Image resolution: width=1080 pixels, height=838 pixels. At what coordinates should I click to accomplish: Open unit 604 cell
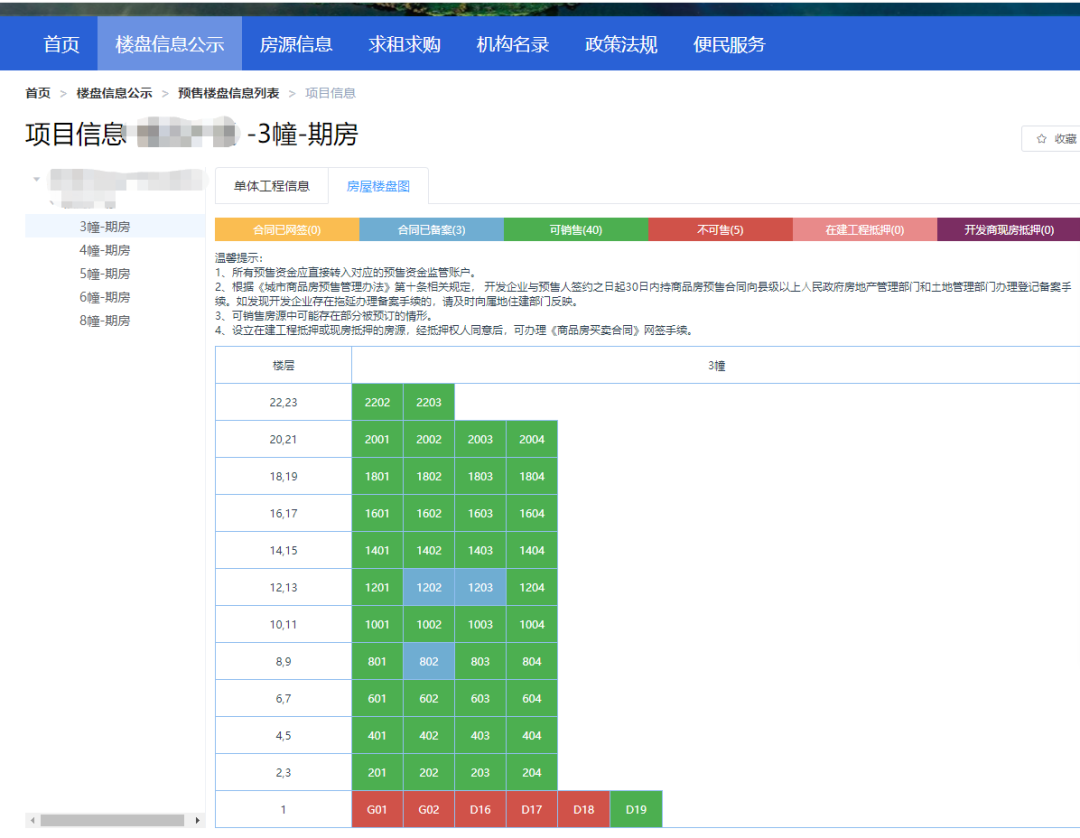(532, 698)
